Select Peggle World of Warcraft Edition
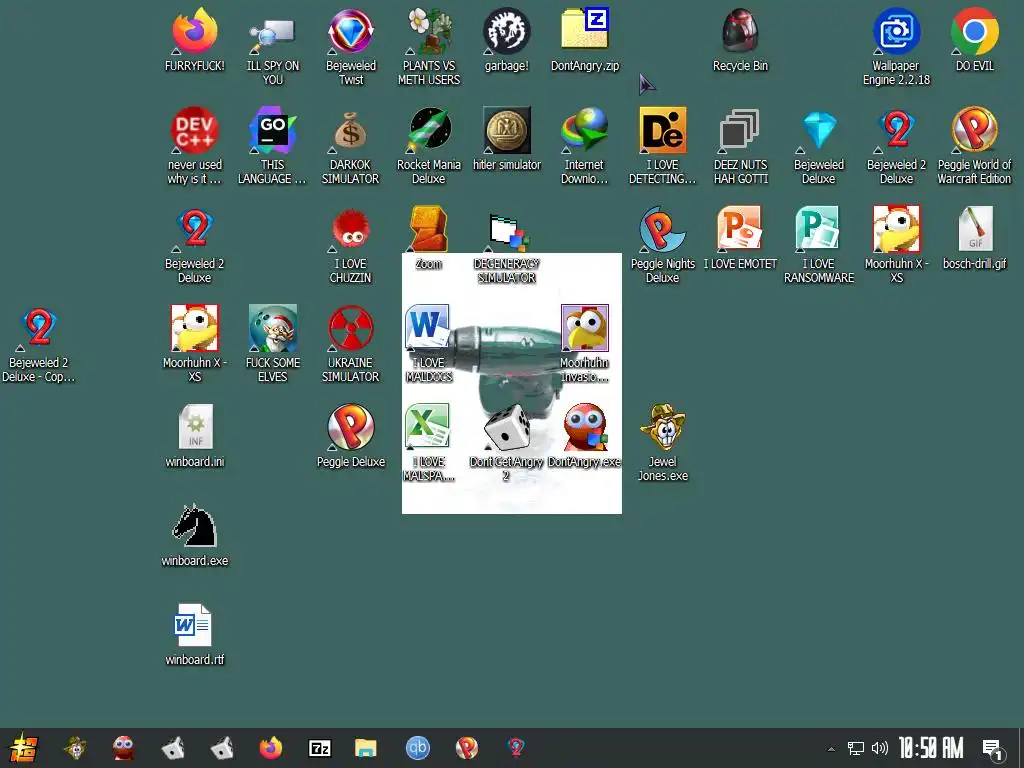 (x=974, y=147)
